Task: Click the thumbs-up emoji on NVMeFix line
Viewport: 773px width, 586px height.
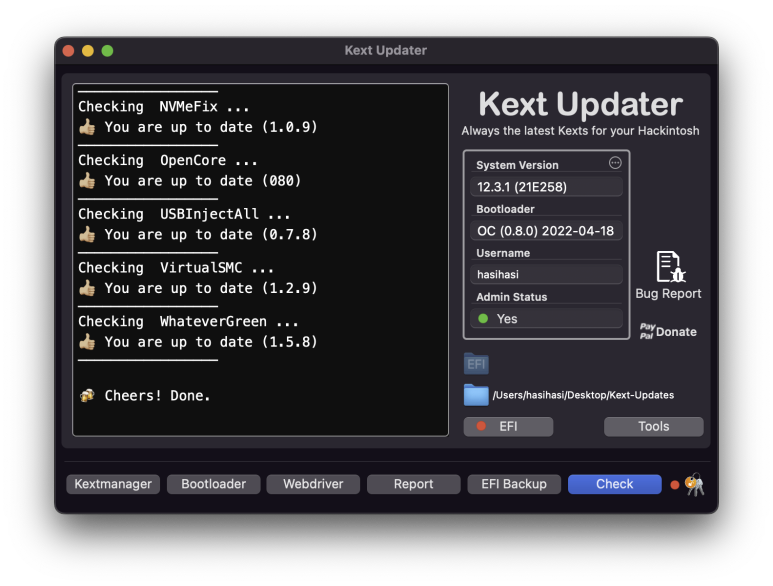Action: point(87,127)
